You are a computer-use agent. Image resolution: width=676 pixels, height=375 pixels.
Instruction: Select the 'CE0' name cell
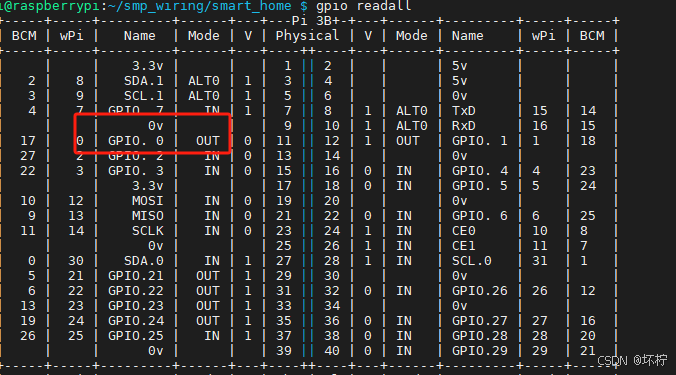[x=463, y=231]
